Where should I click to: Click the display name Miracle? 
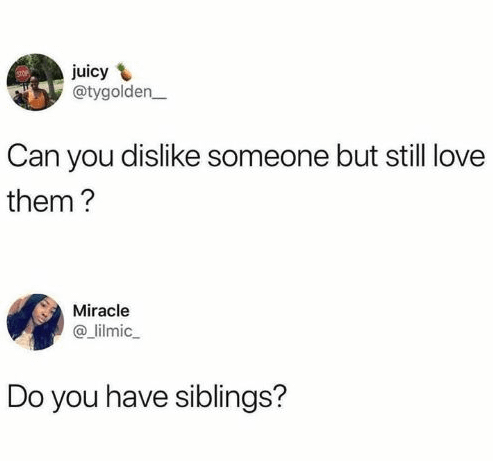click(101, 311)
